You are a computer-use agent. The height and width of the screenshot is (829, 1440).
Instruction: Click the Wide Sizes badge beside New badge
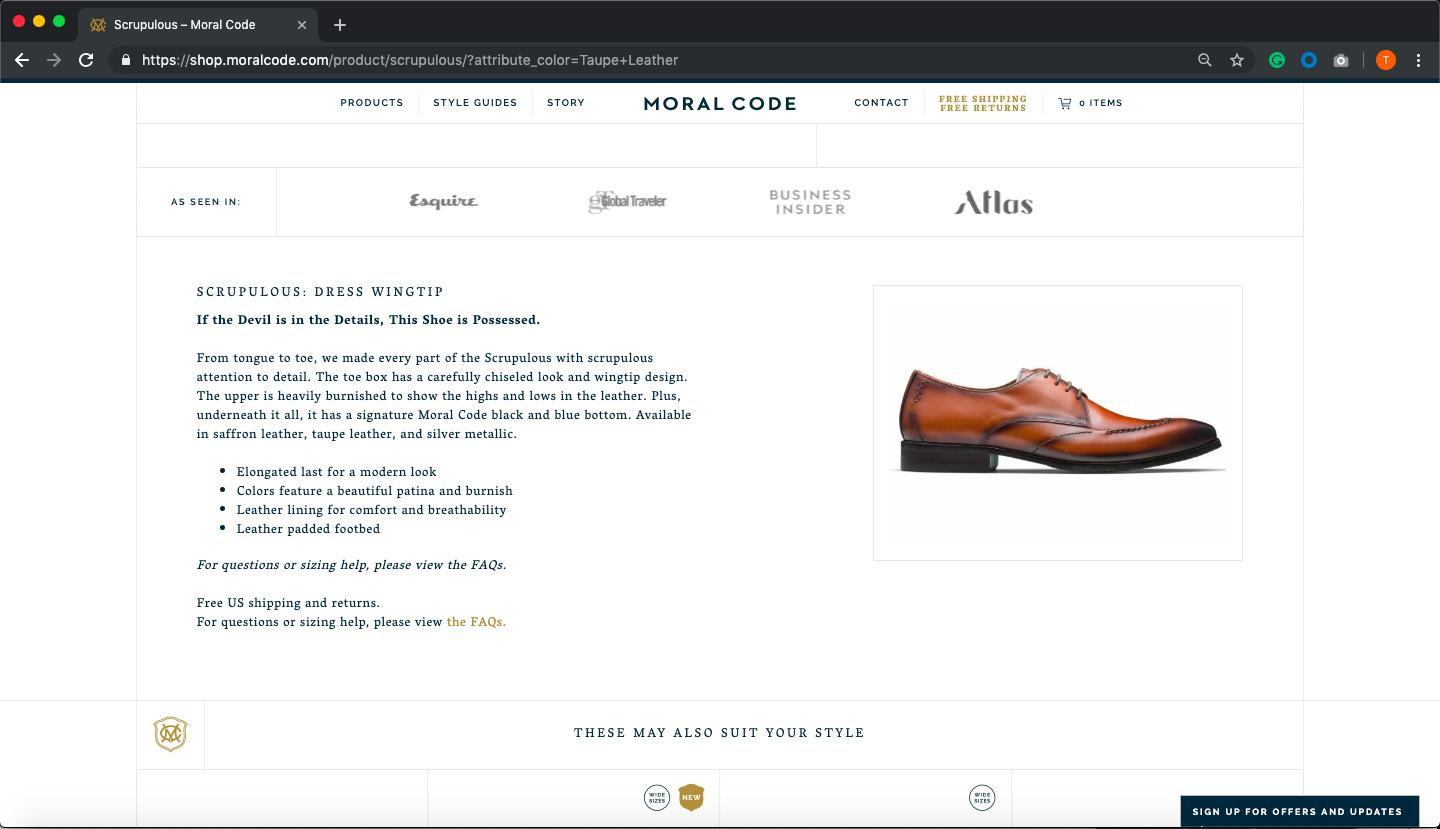(x=657, y=798)
